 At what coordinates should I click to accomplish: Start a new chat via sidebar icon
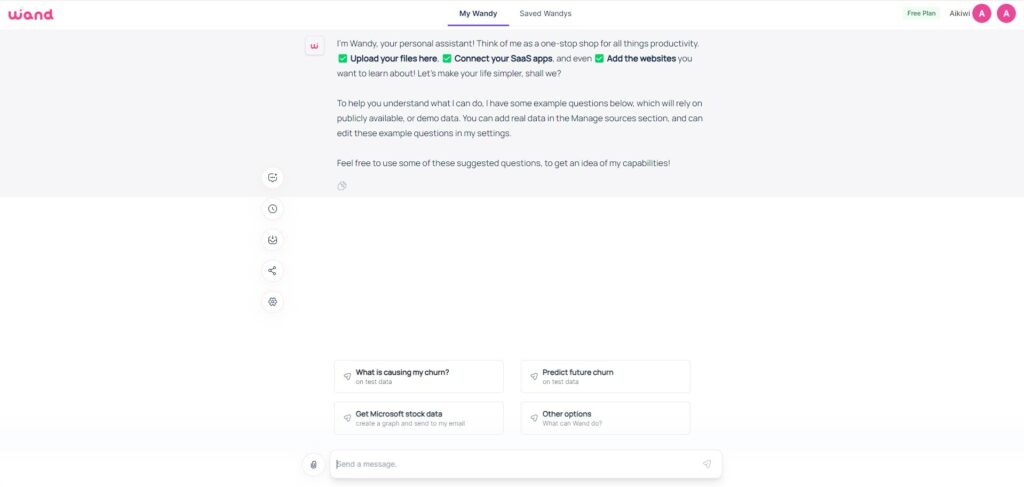pos(272,178)
